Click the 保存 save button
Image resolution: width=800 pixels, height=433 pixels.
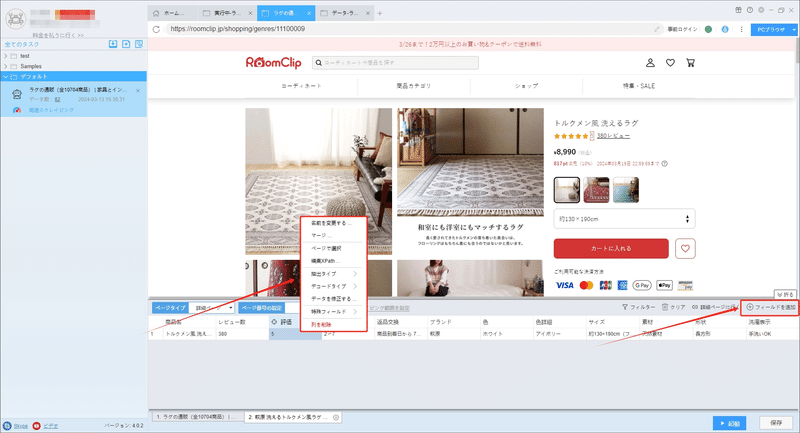776,423
